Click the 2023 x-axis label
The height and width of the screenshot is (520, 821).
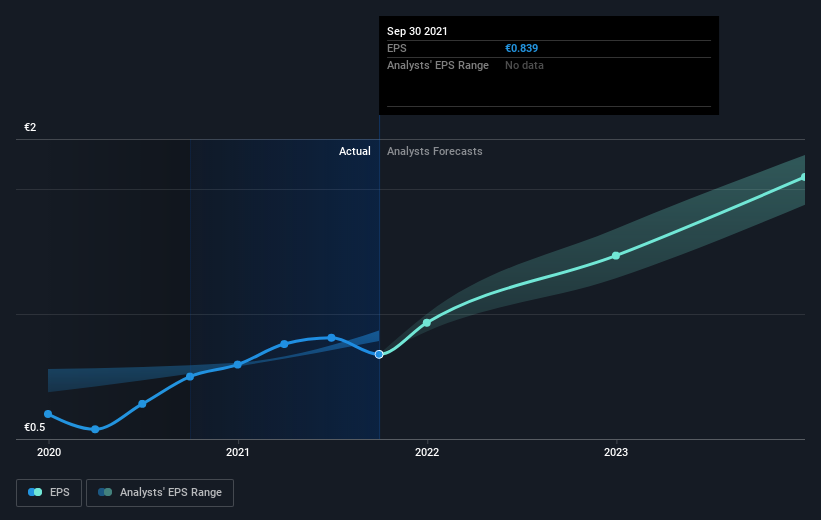pyautogui.click(x=616, y=452)
